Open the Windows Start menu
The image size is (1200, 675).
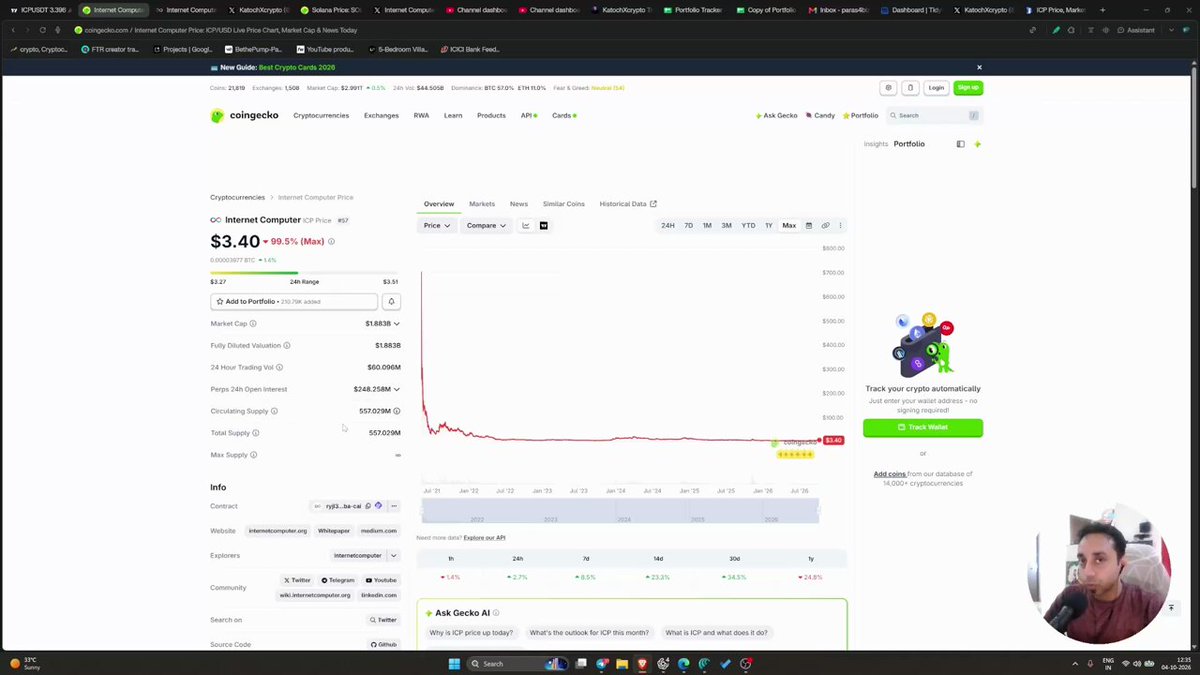coord(454,663)
